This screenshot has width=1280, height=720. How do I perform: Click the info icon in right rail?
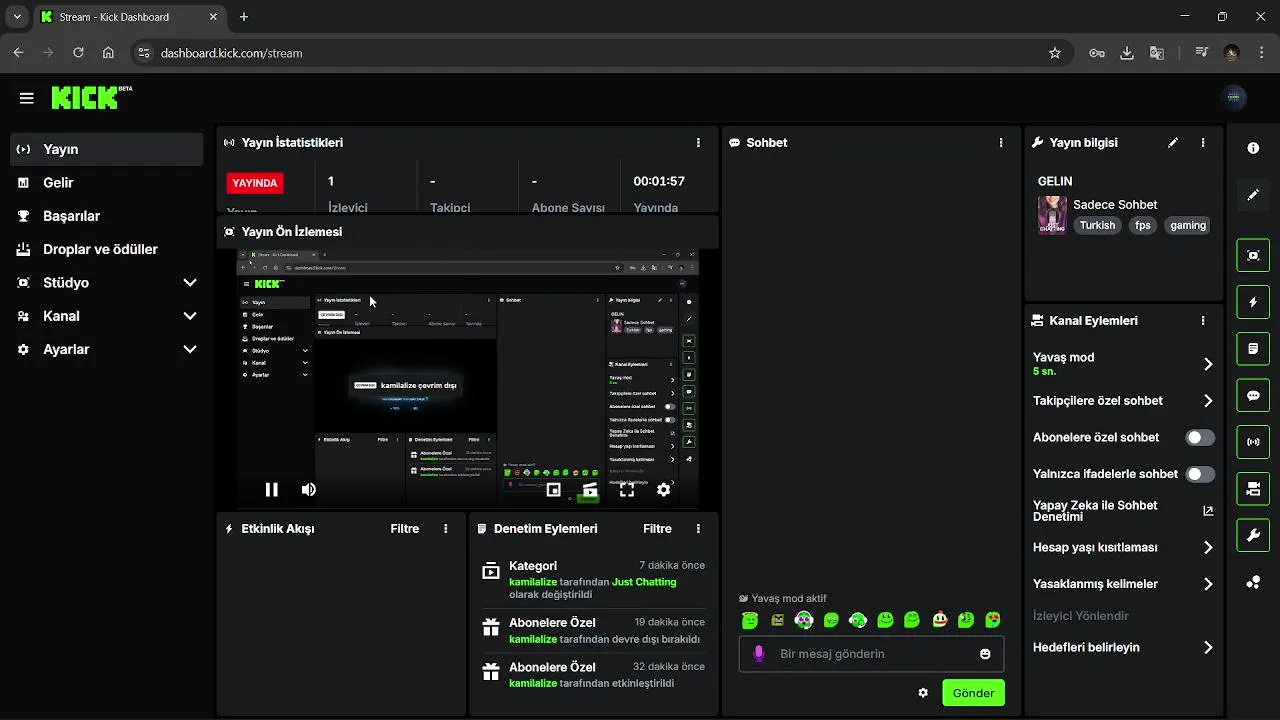(1253, 148)
